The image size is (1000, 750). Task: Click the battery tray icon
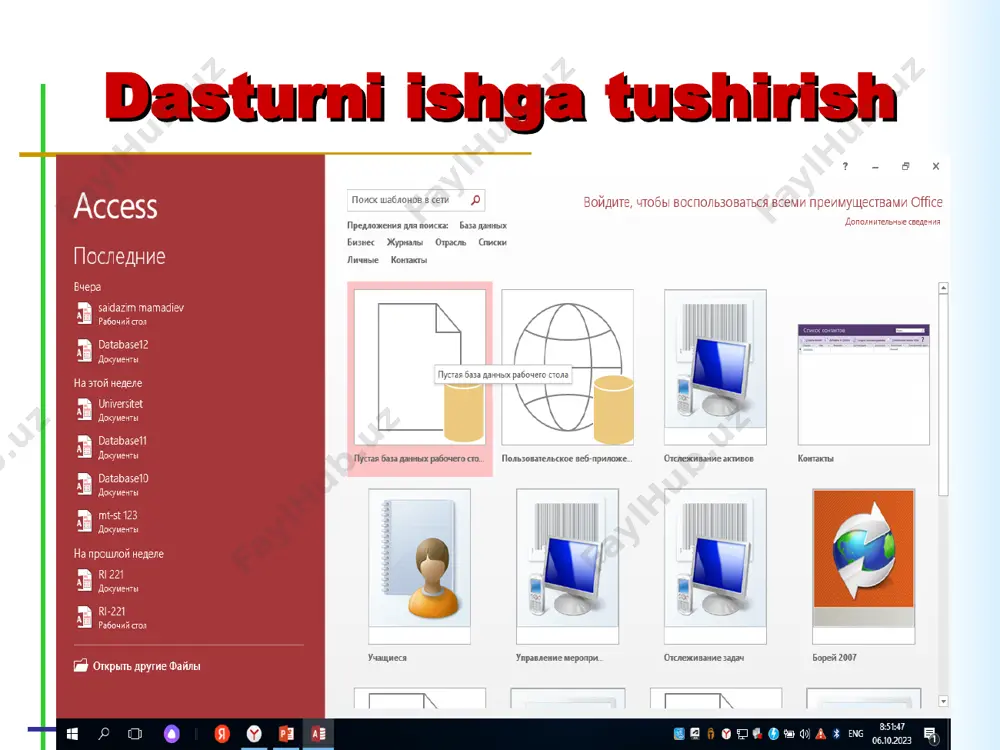click(789, 734)
